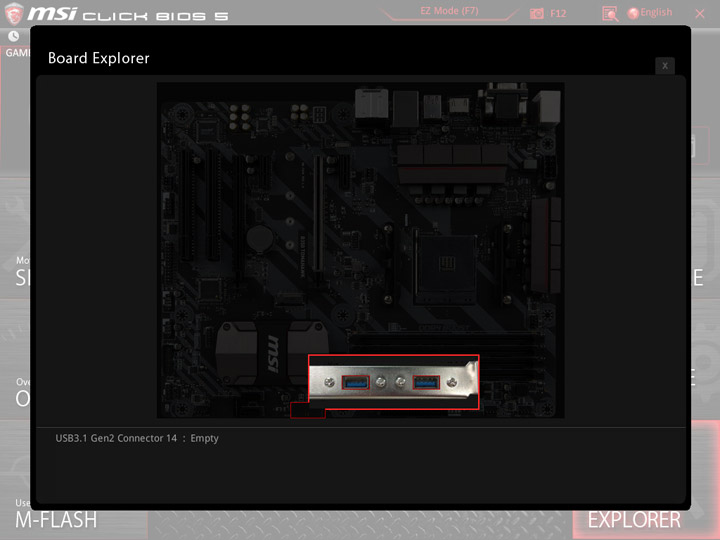The image size is (720, 540).
Task: Select the left blue USB port on bracket
Action: click(355, 382)
